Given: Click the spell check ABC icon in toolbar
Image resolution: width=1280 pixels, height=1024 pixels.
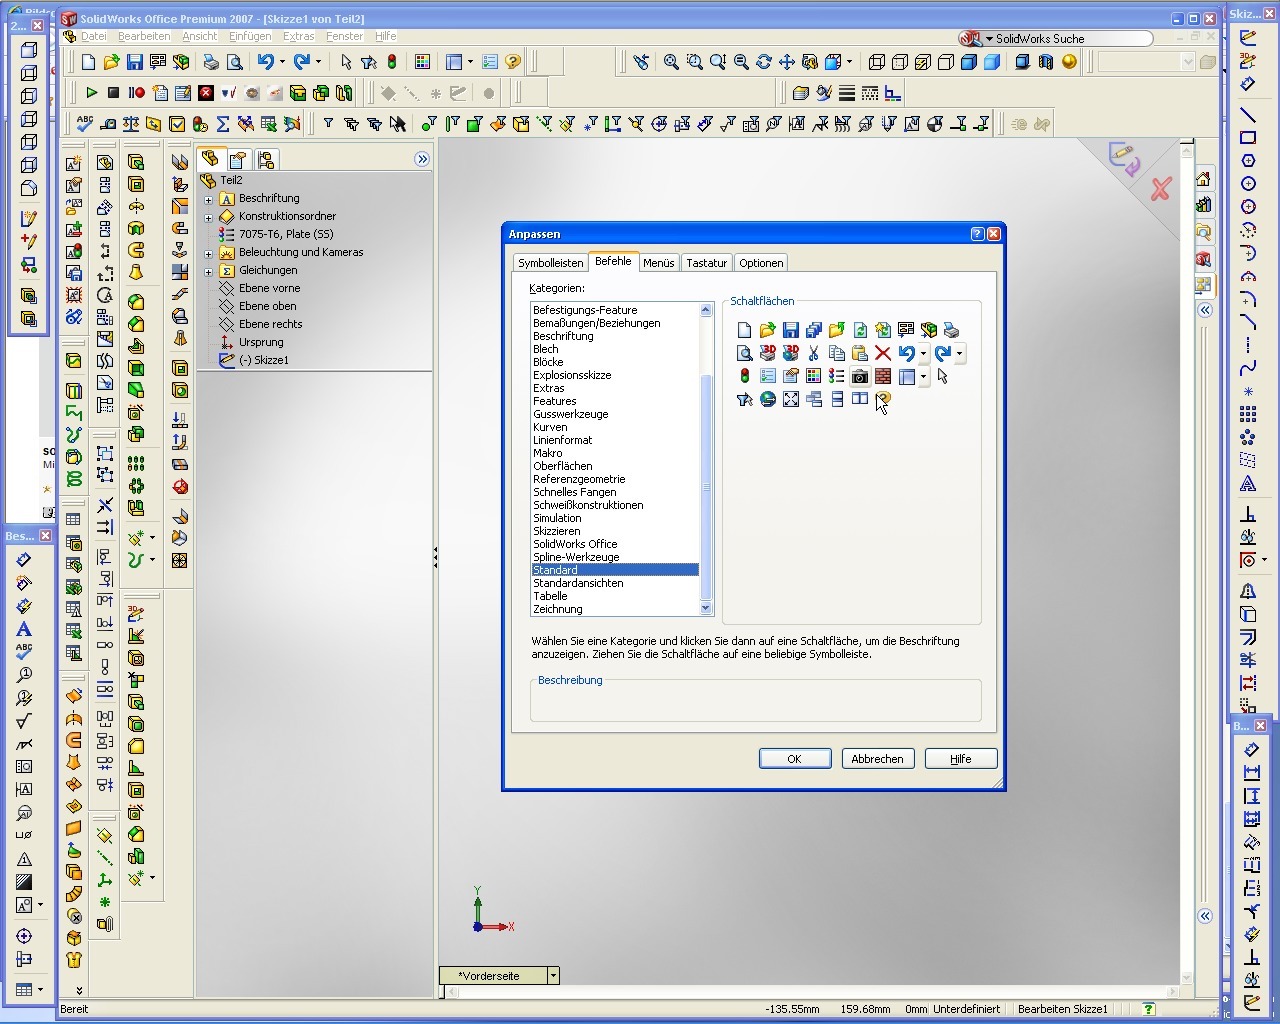Looking at the screenshot, I should tap(85, 124).
